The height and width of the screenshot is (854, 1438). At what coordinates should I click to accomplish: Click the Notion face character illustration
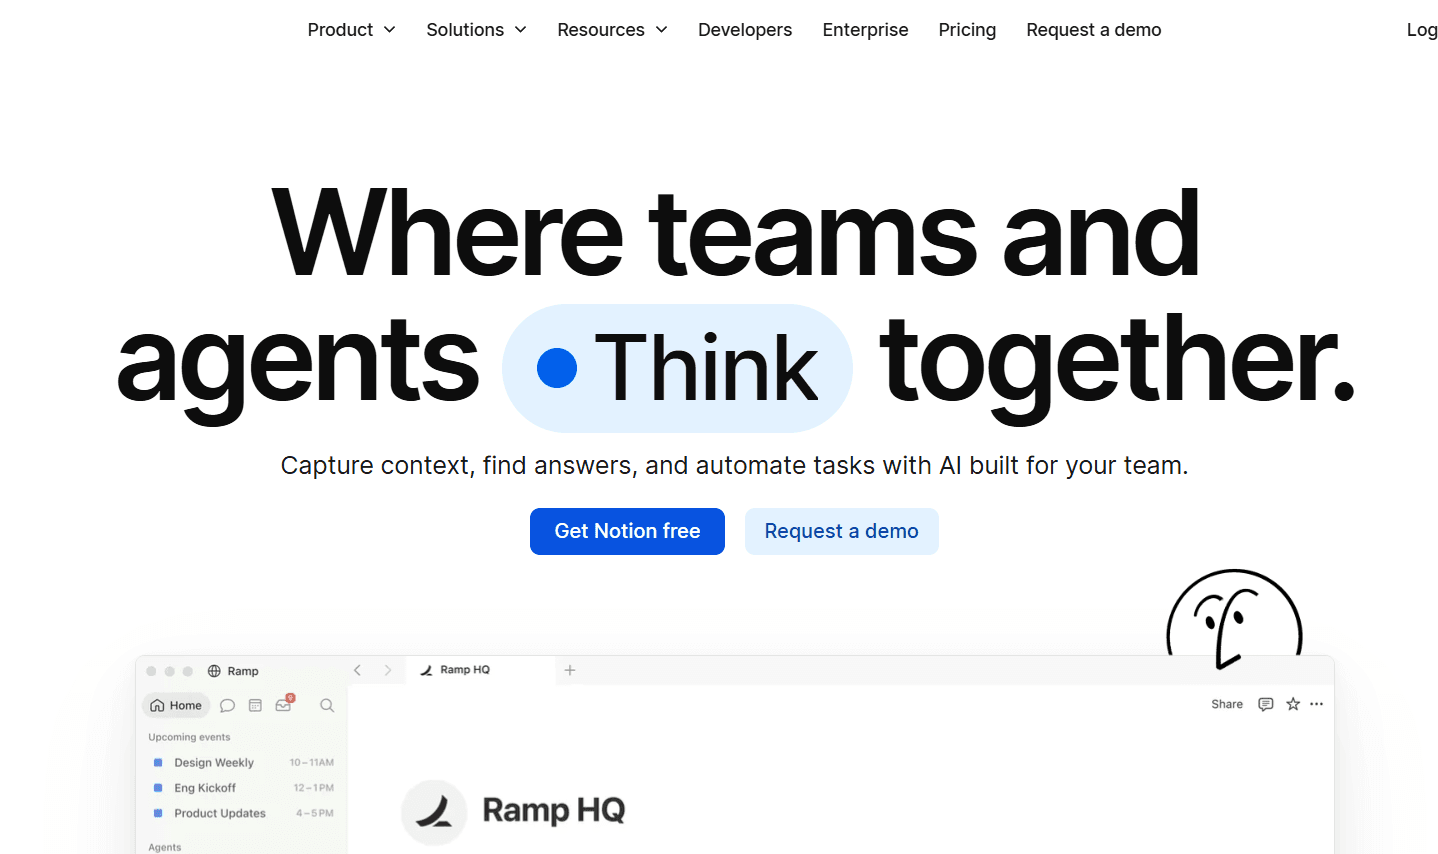(1234, 621)
